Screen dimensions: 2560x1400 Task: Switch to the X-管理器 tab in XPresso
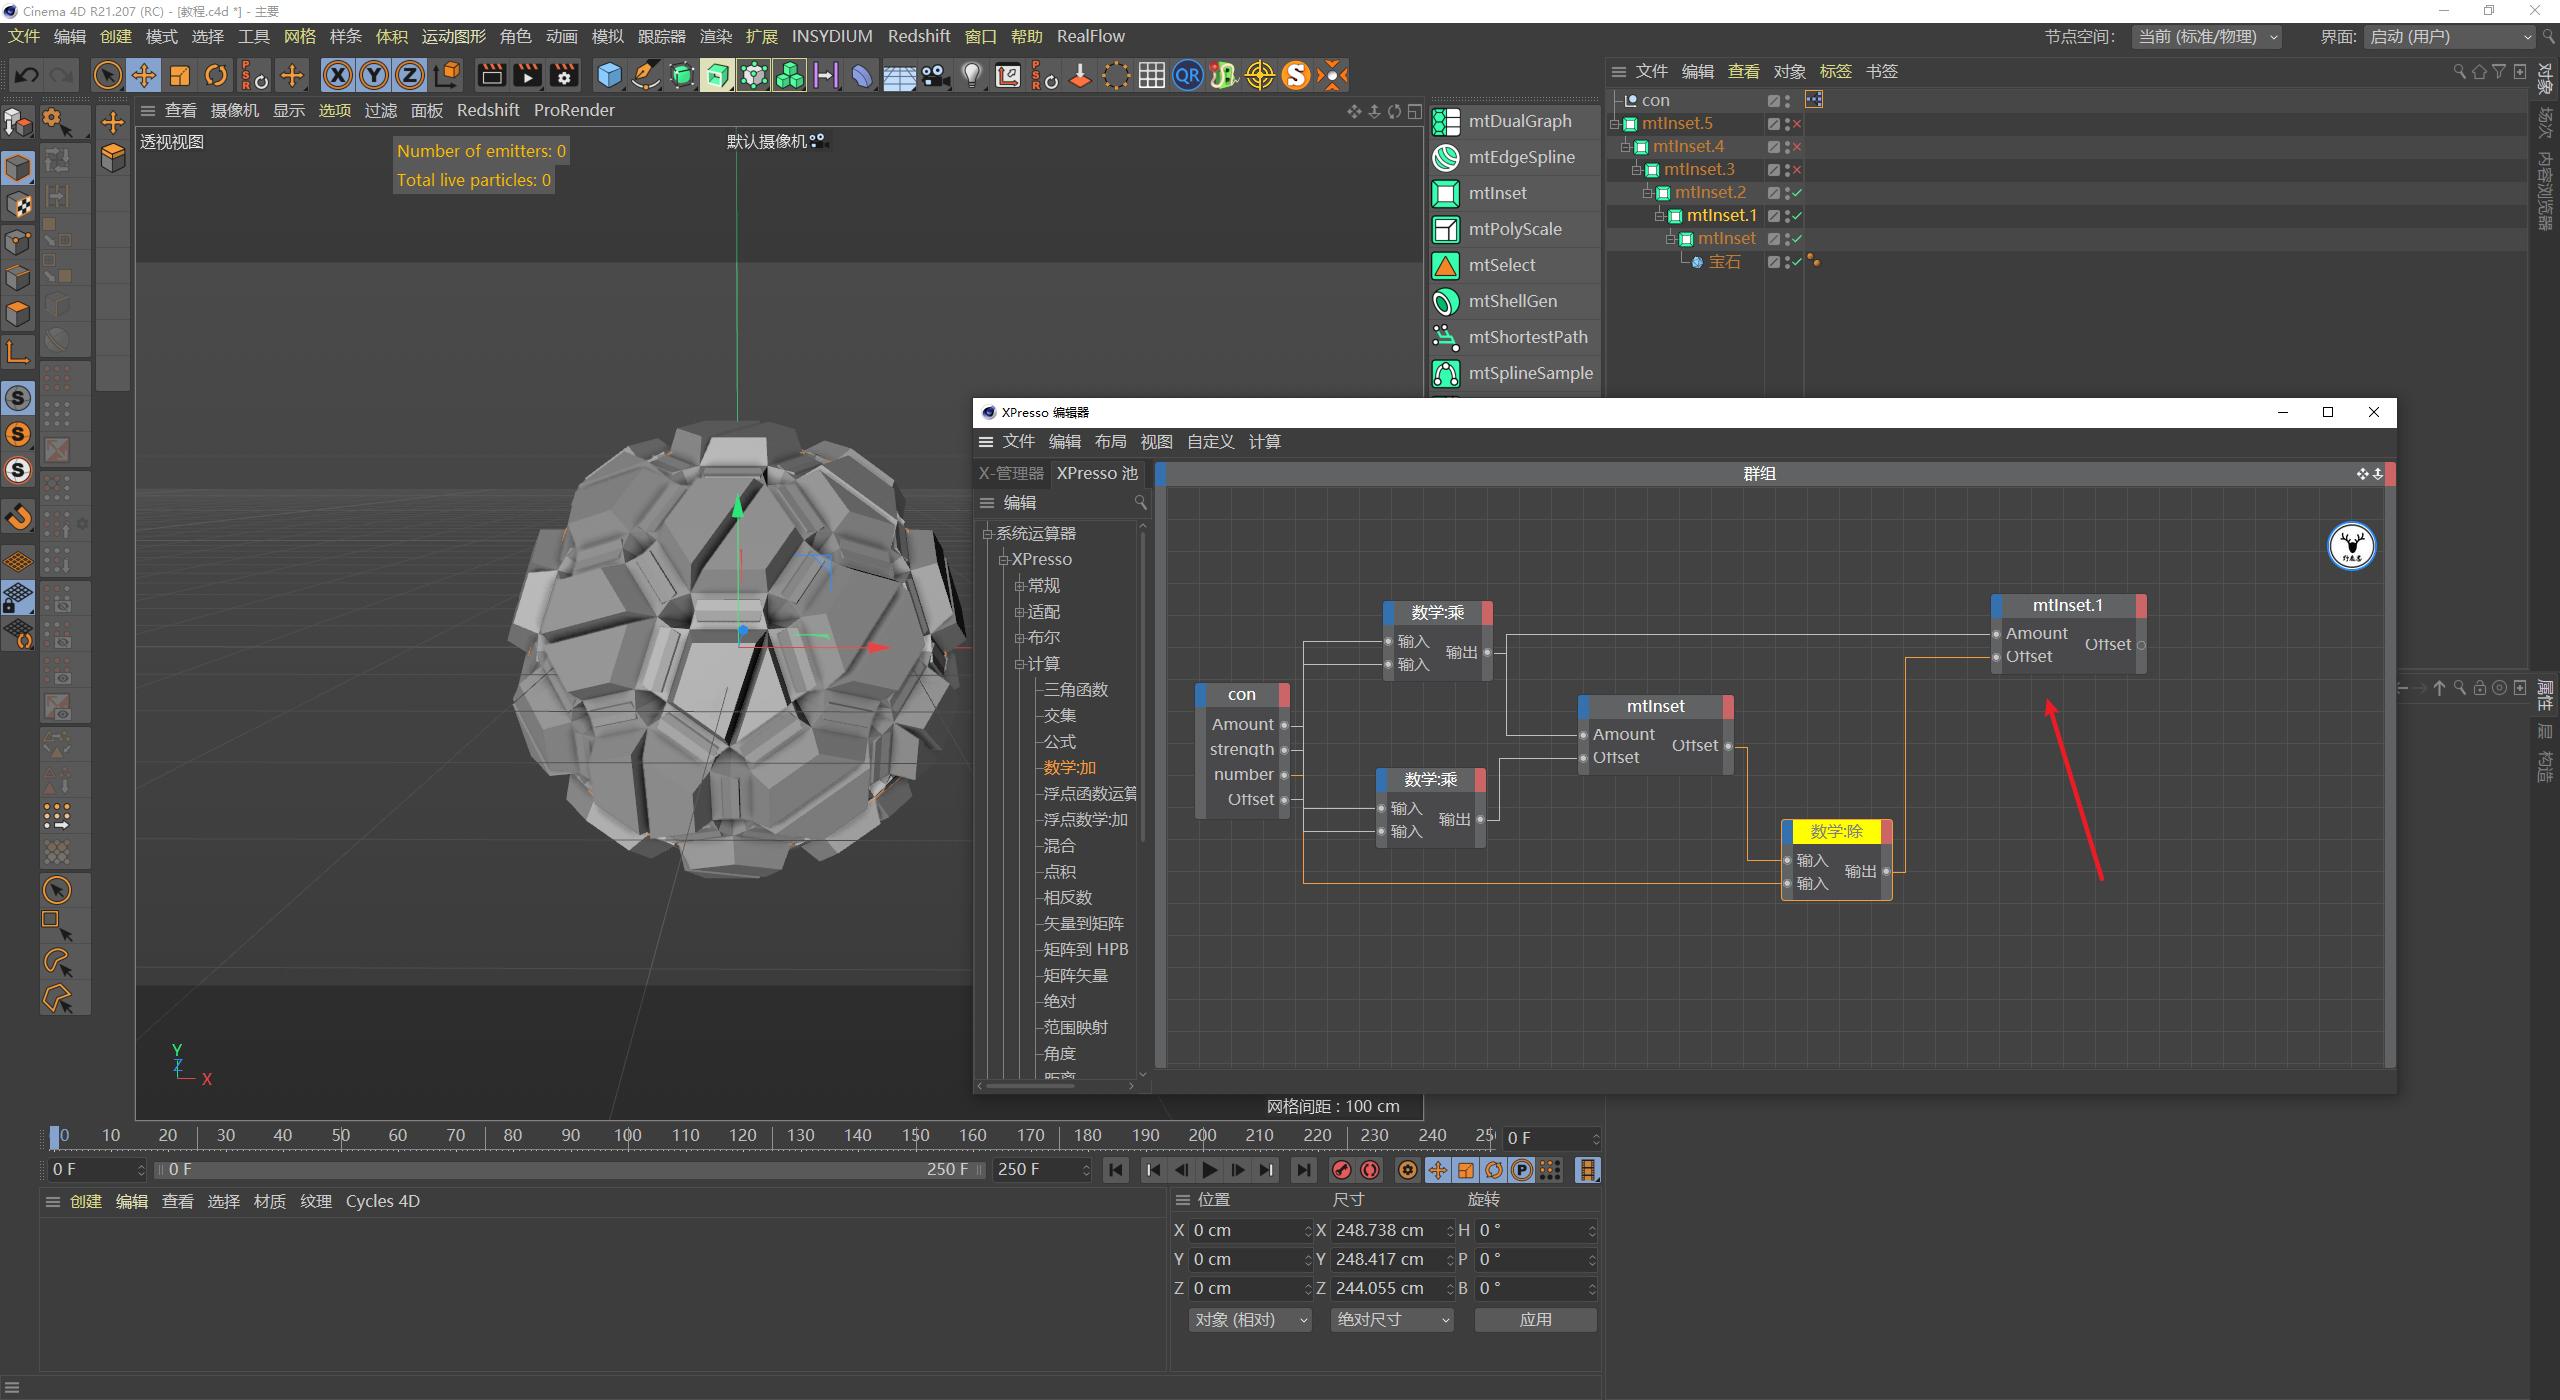point(1011,473)
